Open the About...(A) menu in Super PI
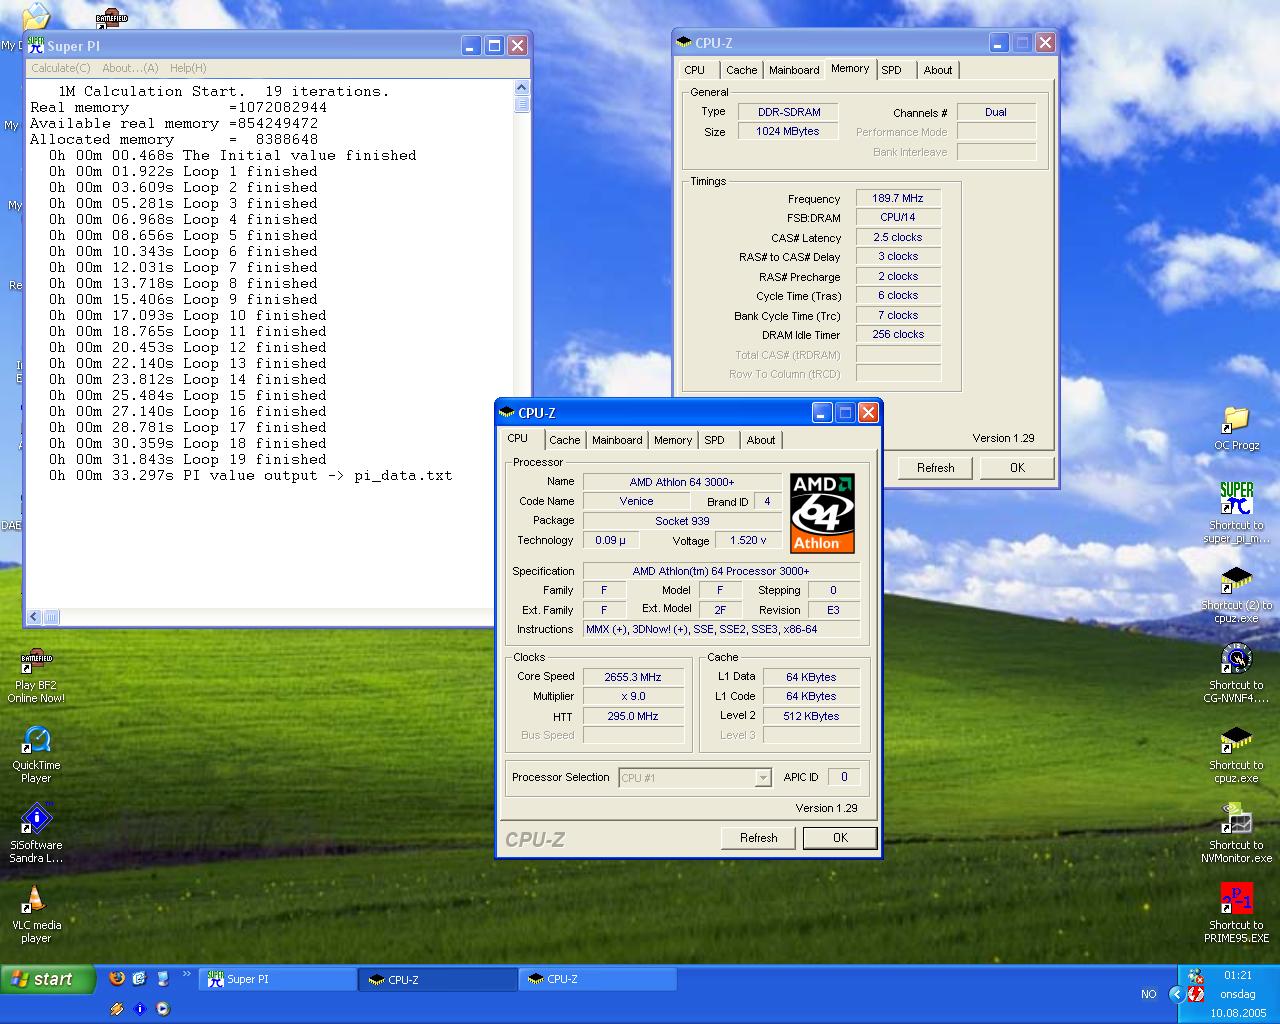Screen dimensions: 1280x1024 click(130, 68)
